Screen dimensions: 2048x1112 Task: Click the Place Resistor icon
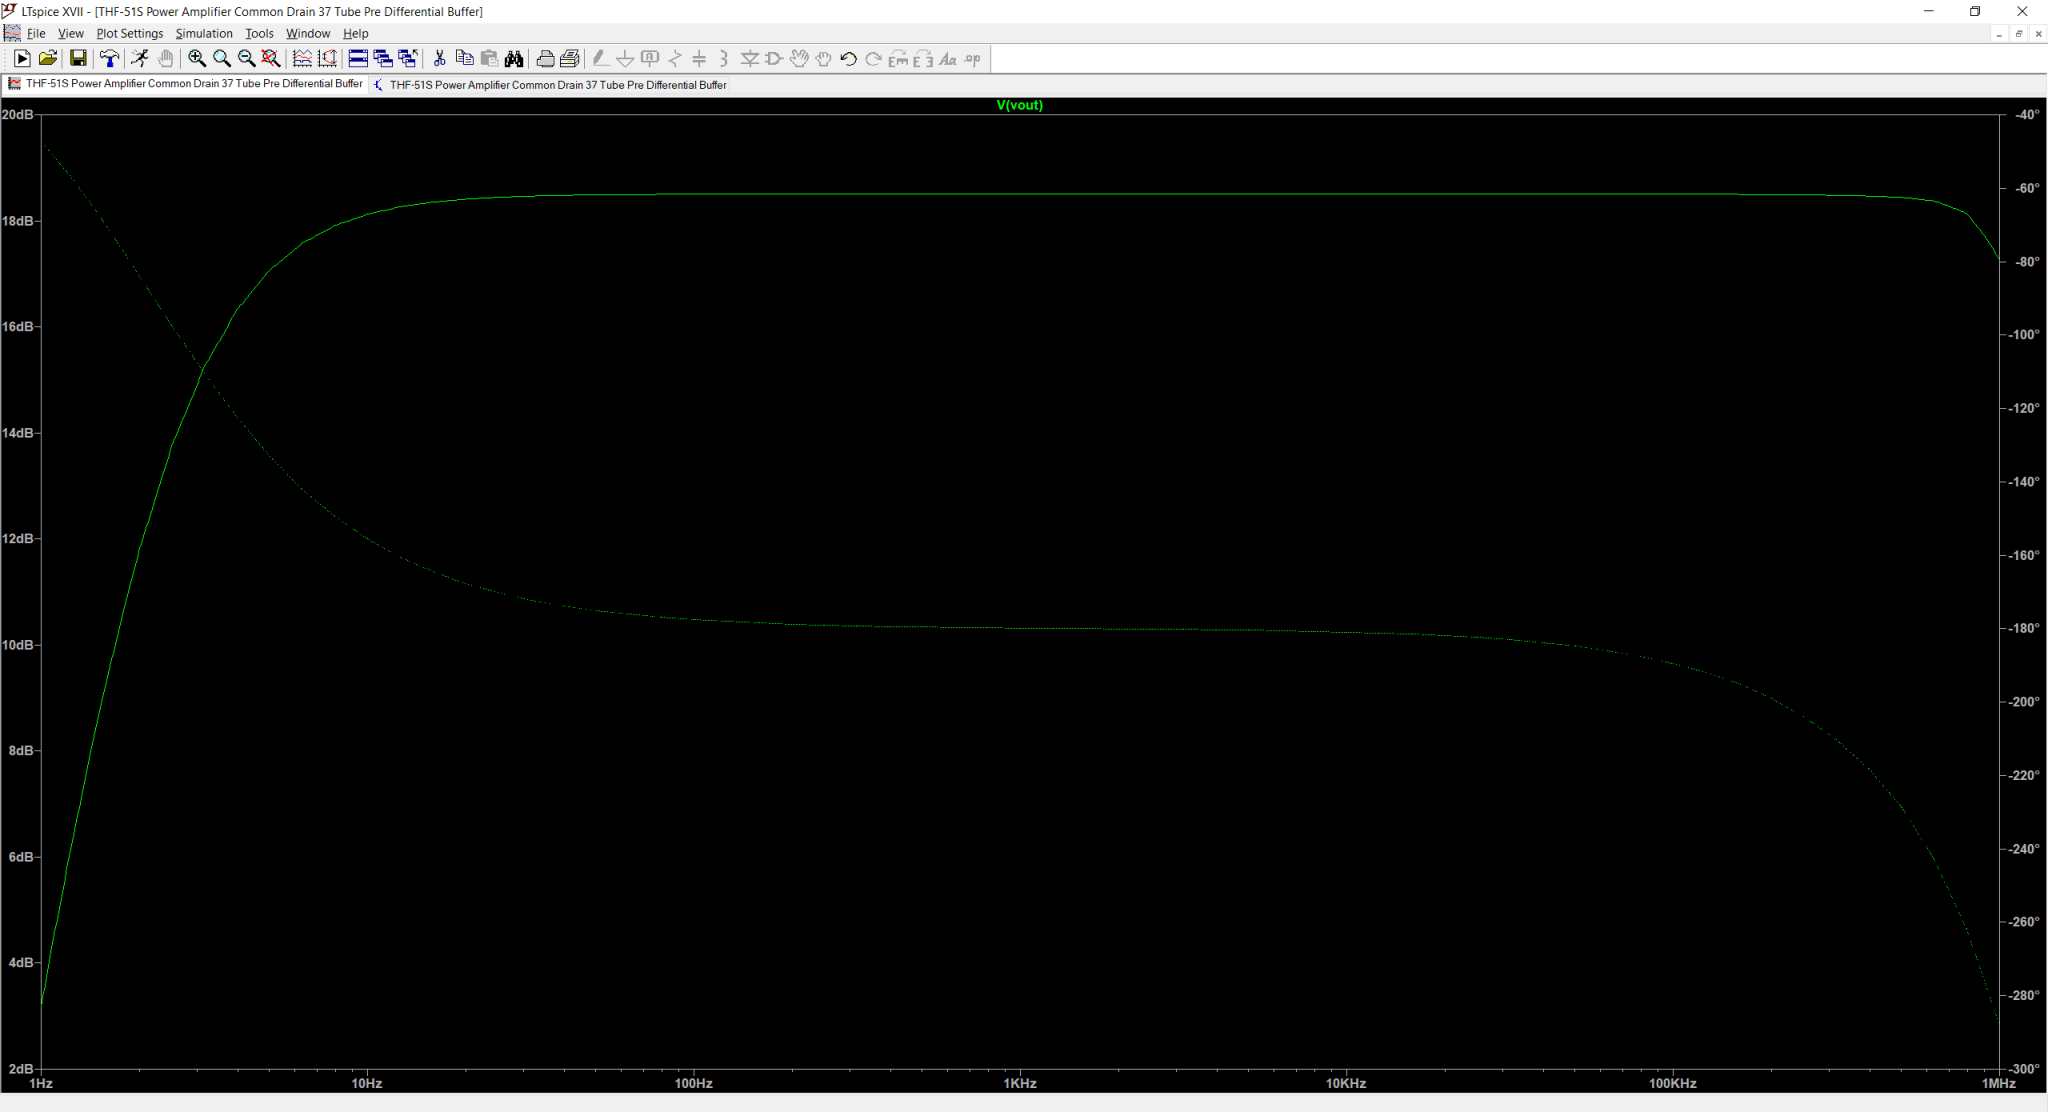coord(675,59)
